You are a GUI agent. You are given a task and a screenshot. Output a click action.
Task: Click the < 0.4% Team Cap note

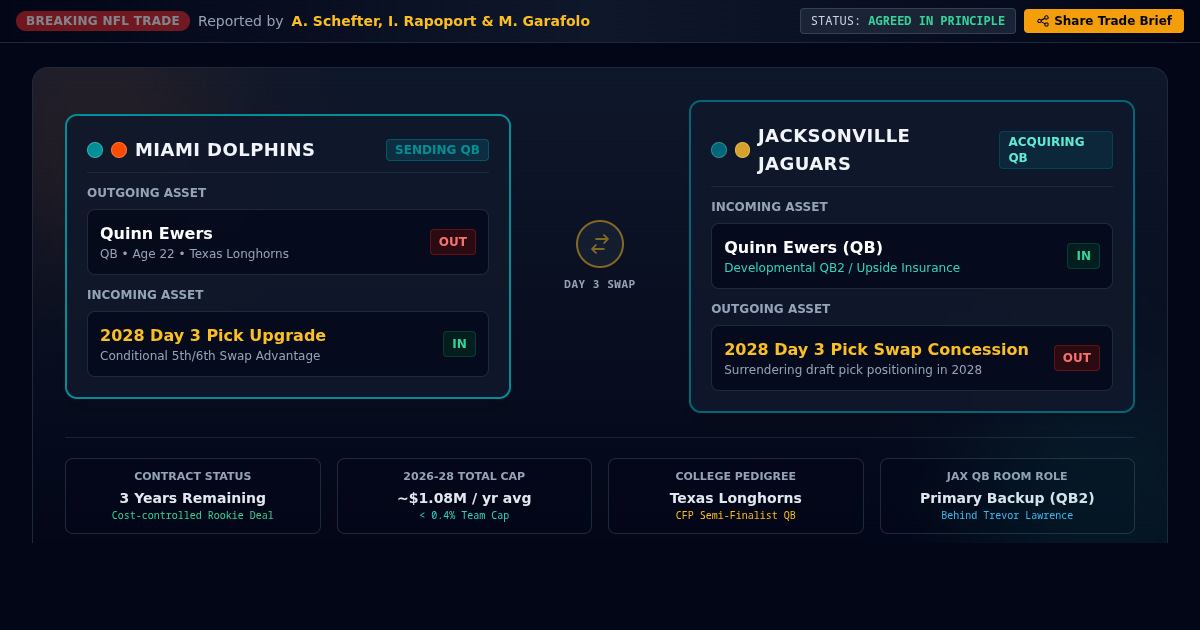pos(464,516)
